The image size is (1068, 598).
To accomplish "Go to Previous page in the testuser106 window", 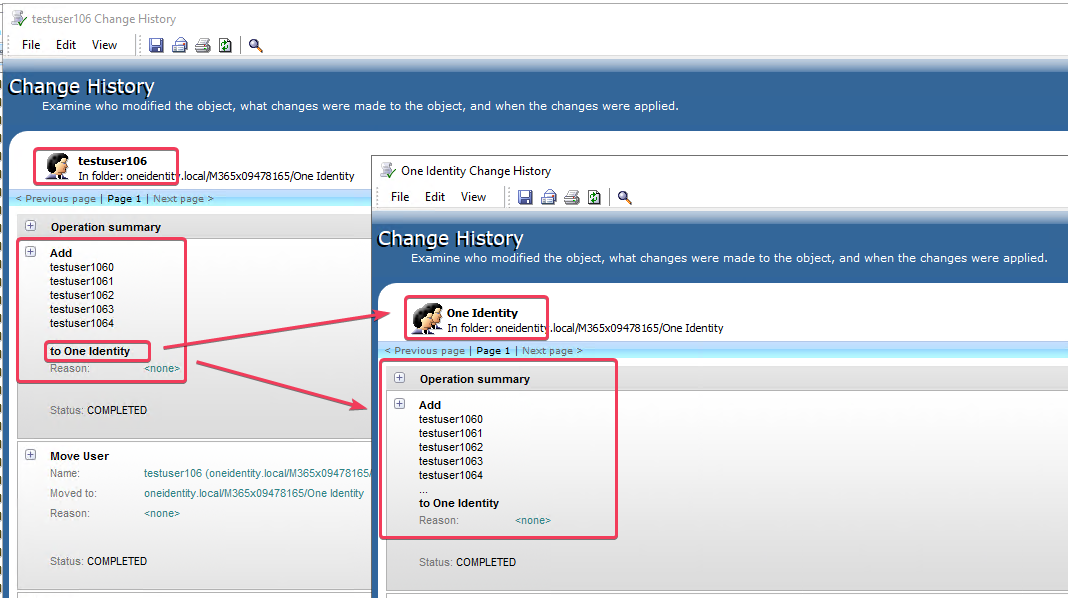I will (x=56, y=199).
